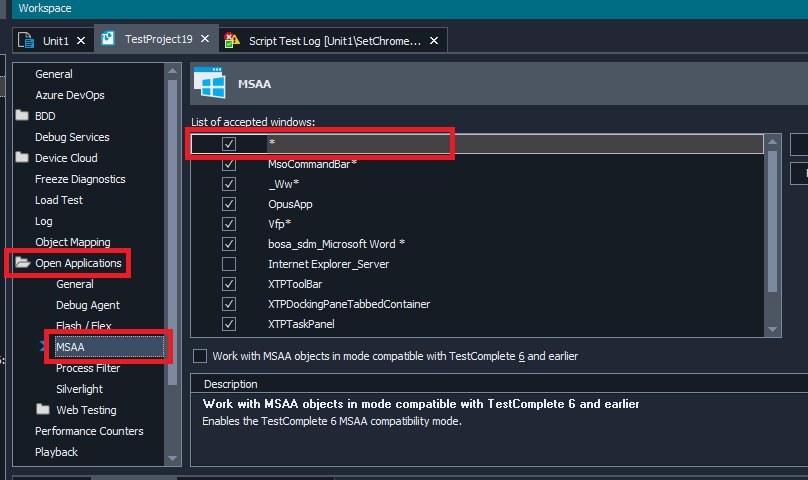
Task: Open the Script Test Log tab
Action: point(335,41)
